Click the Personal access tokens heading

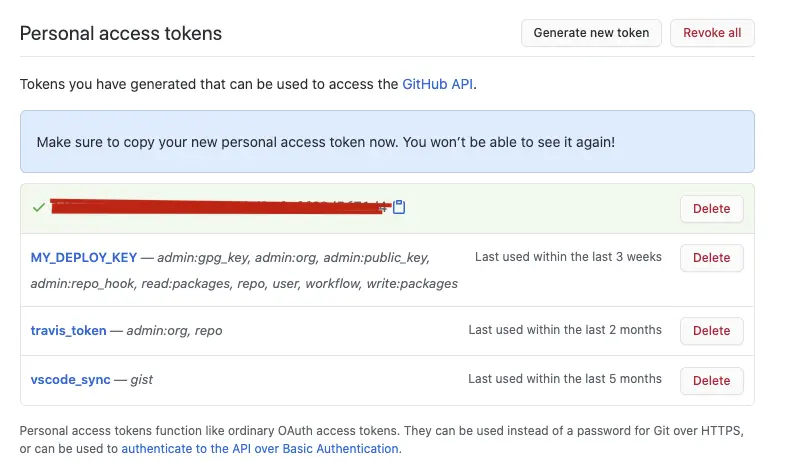[121, 33]
